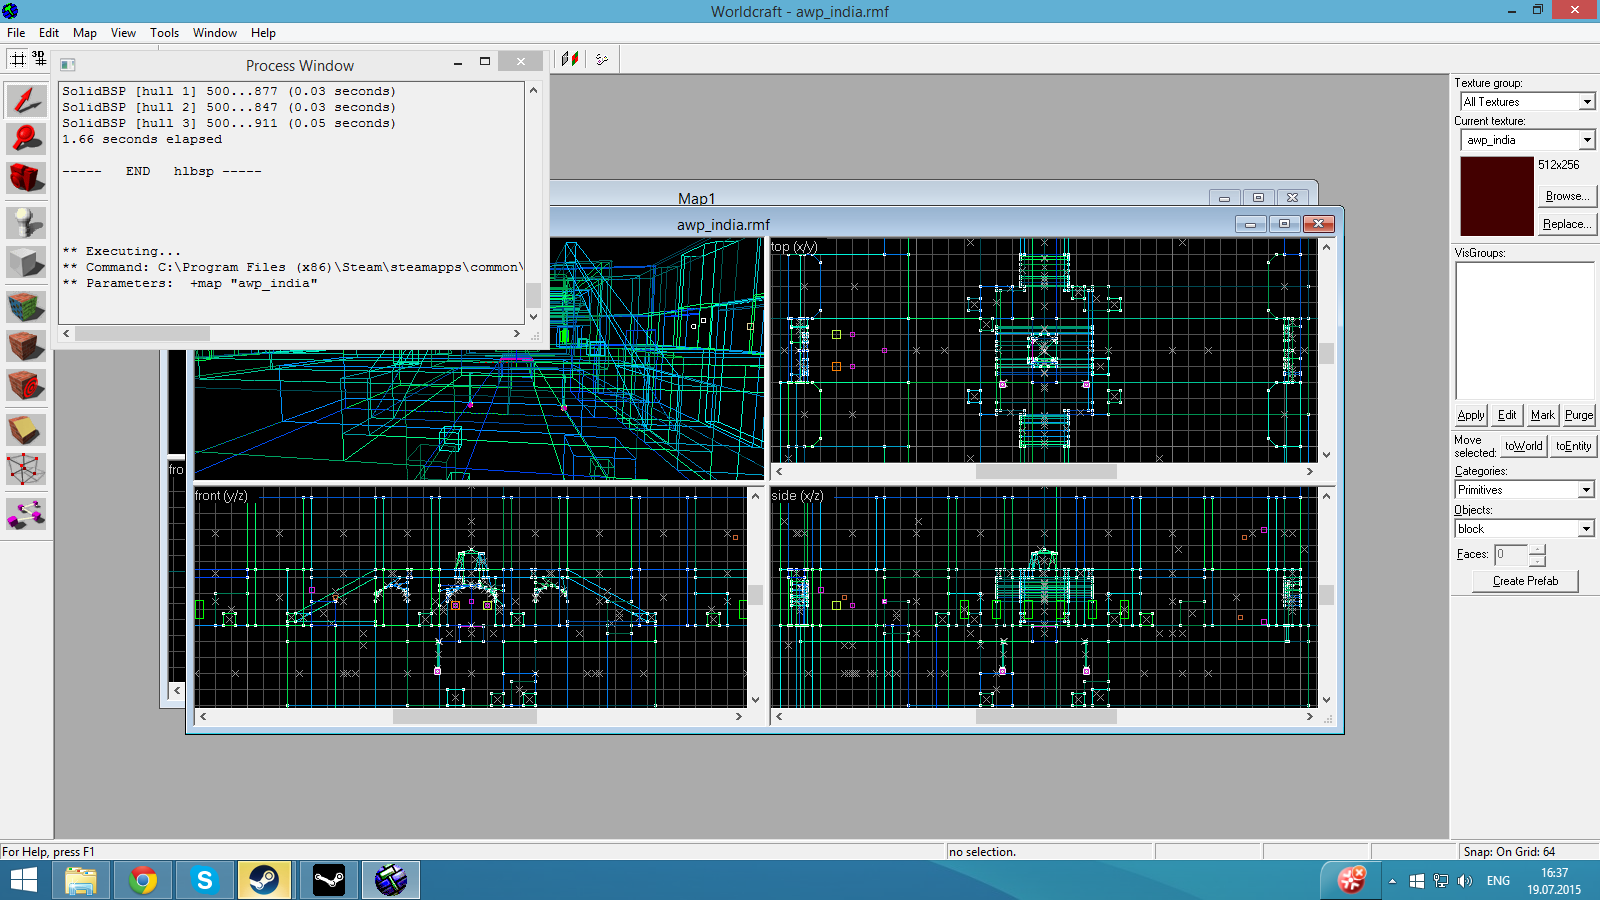1600x900 pixels.
Task: Open Toggle Texture Application tool
Action: click(x=26, y=307)
